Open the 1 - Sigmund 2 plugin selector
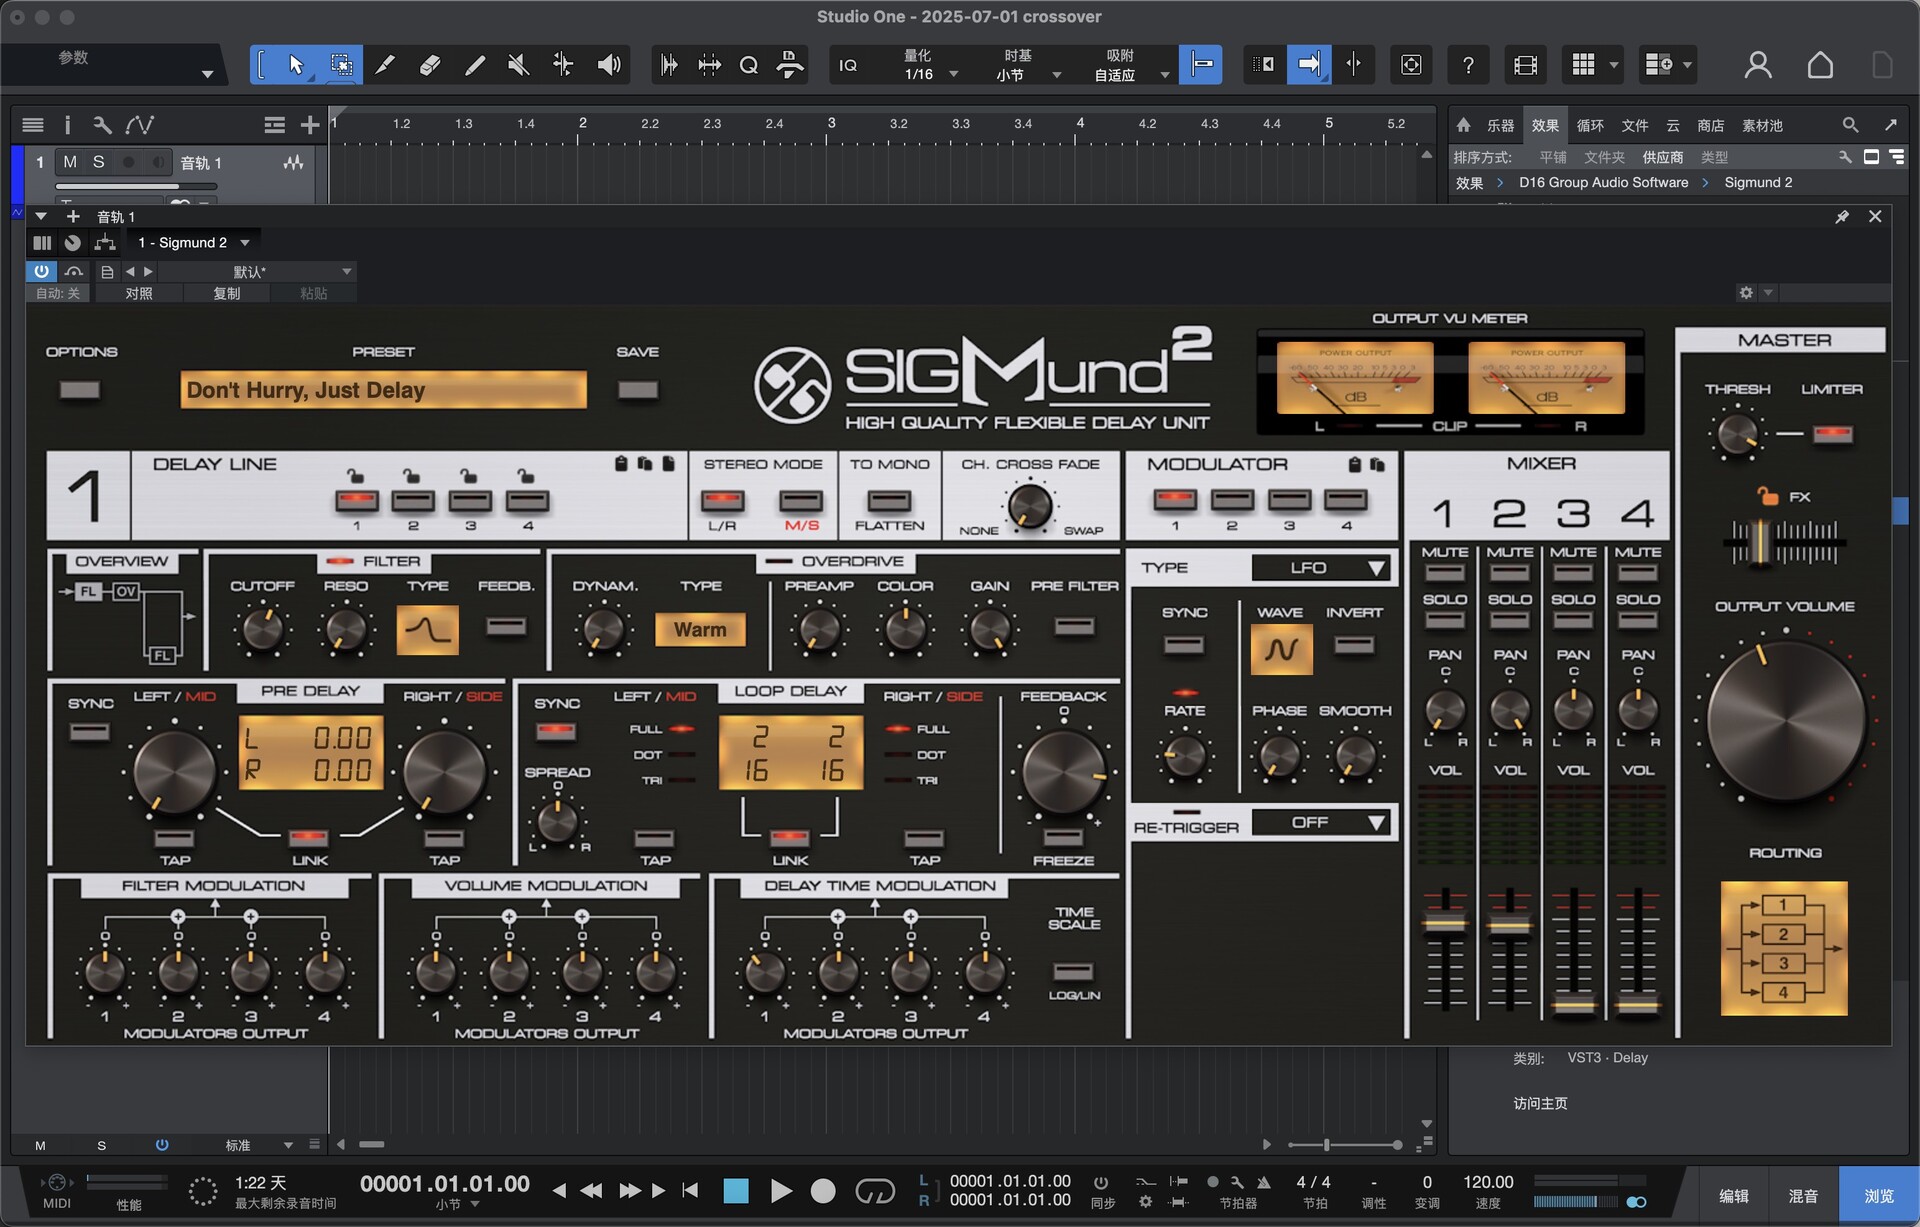Viewport: 1920px width, 1227px height. click(x=193, y=243)
